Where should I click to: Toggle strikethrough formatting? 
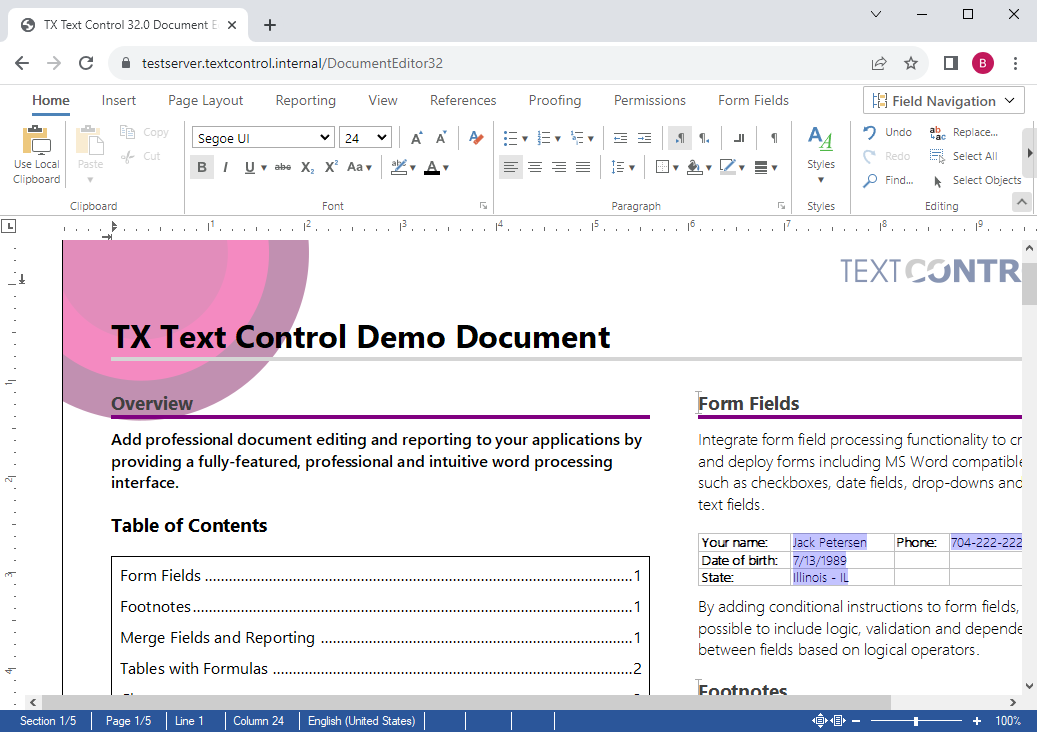click(x=283, y=168)
